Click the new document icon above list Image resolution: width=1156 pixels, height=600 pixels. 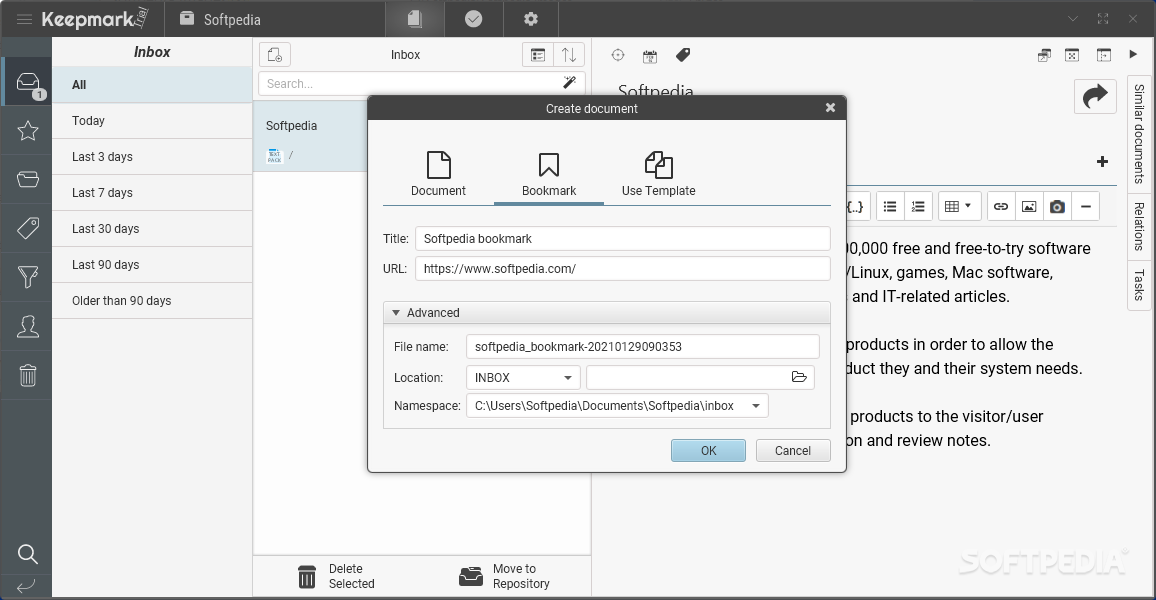click(x=275, y=55)
